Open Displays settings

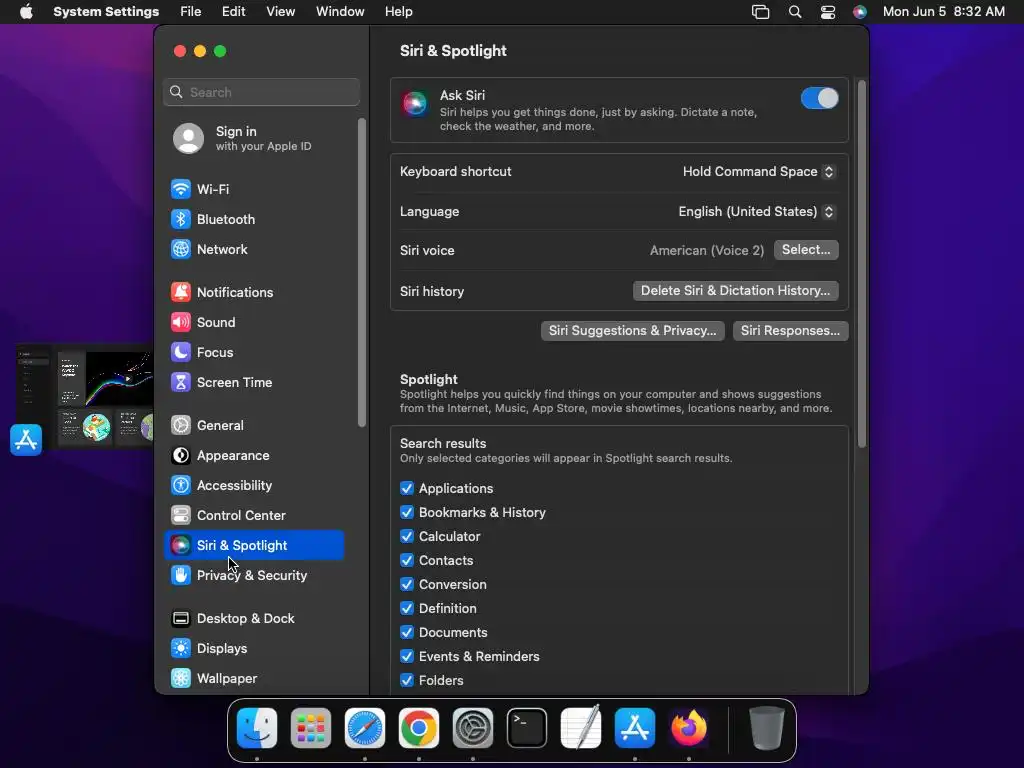(x=254, y=649)
